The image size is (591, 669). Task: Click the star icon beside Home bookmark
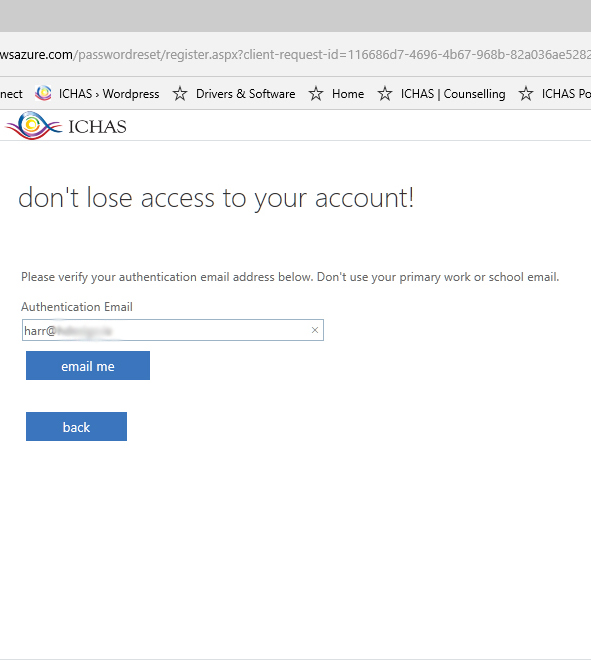[316, 93]
